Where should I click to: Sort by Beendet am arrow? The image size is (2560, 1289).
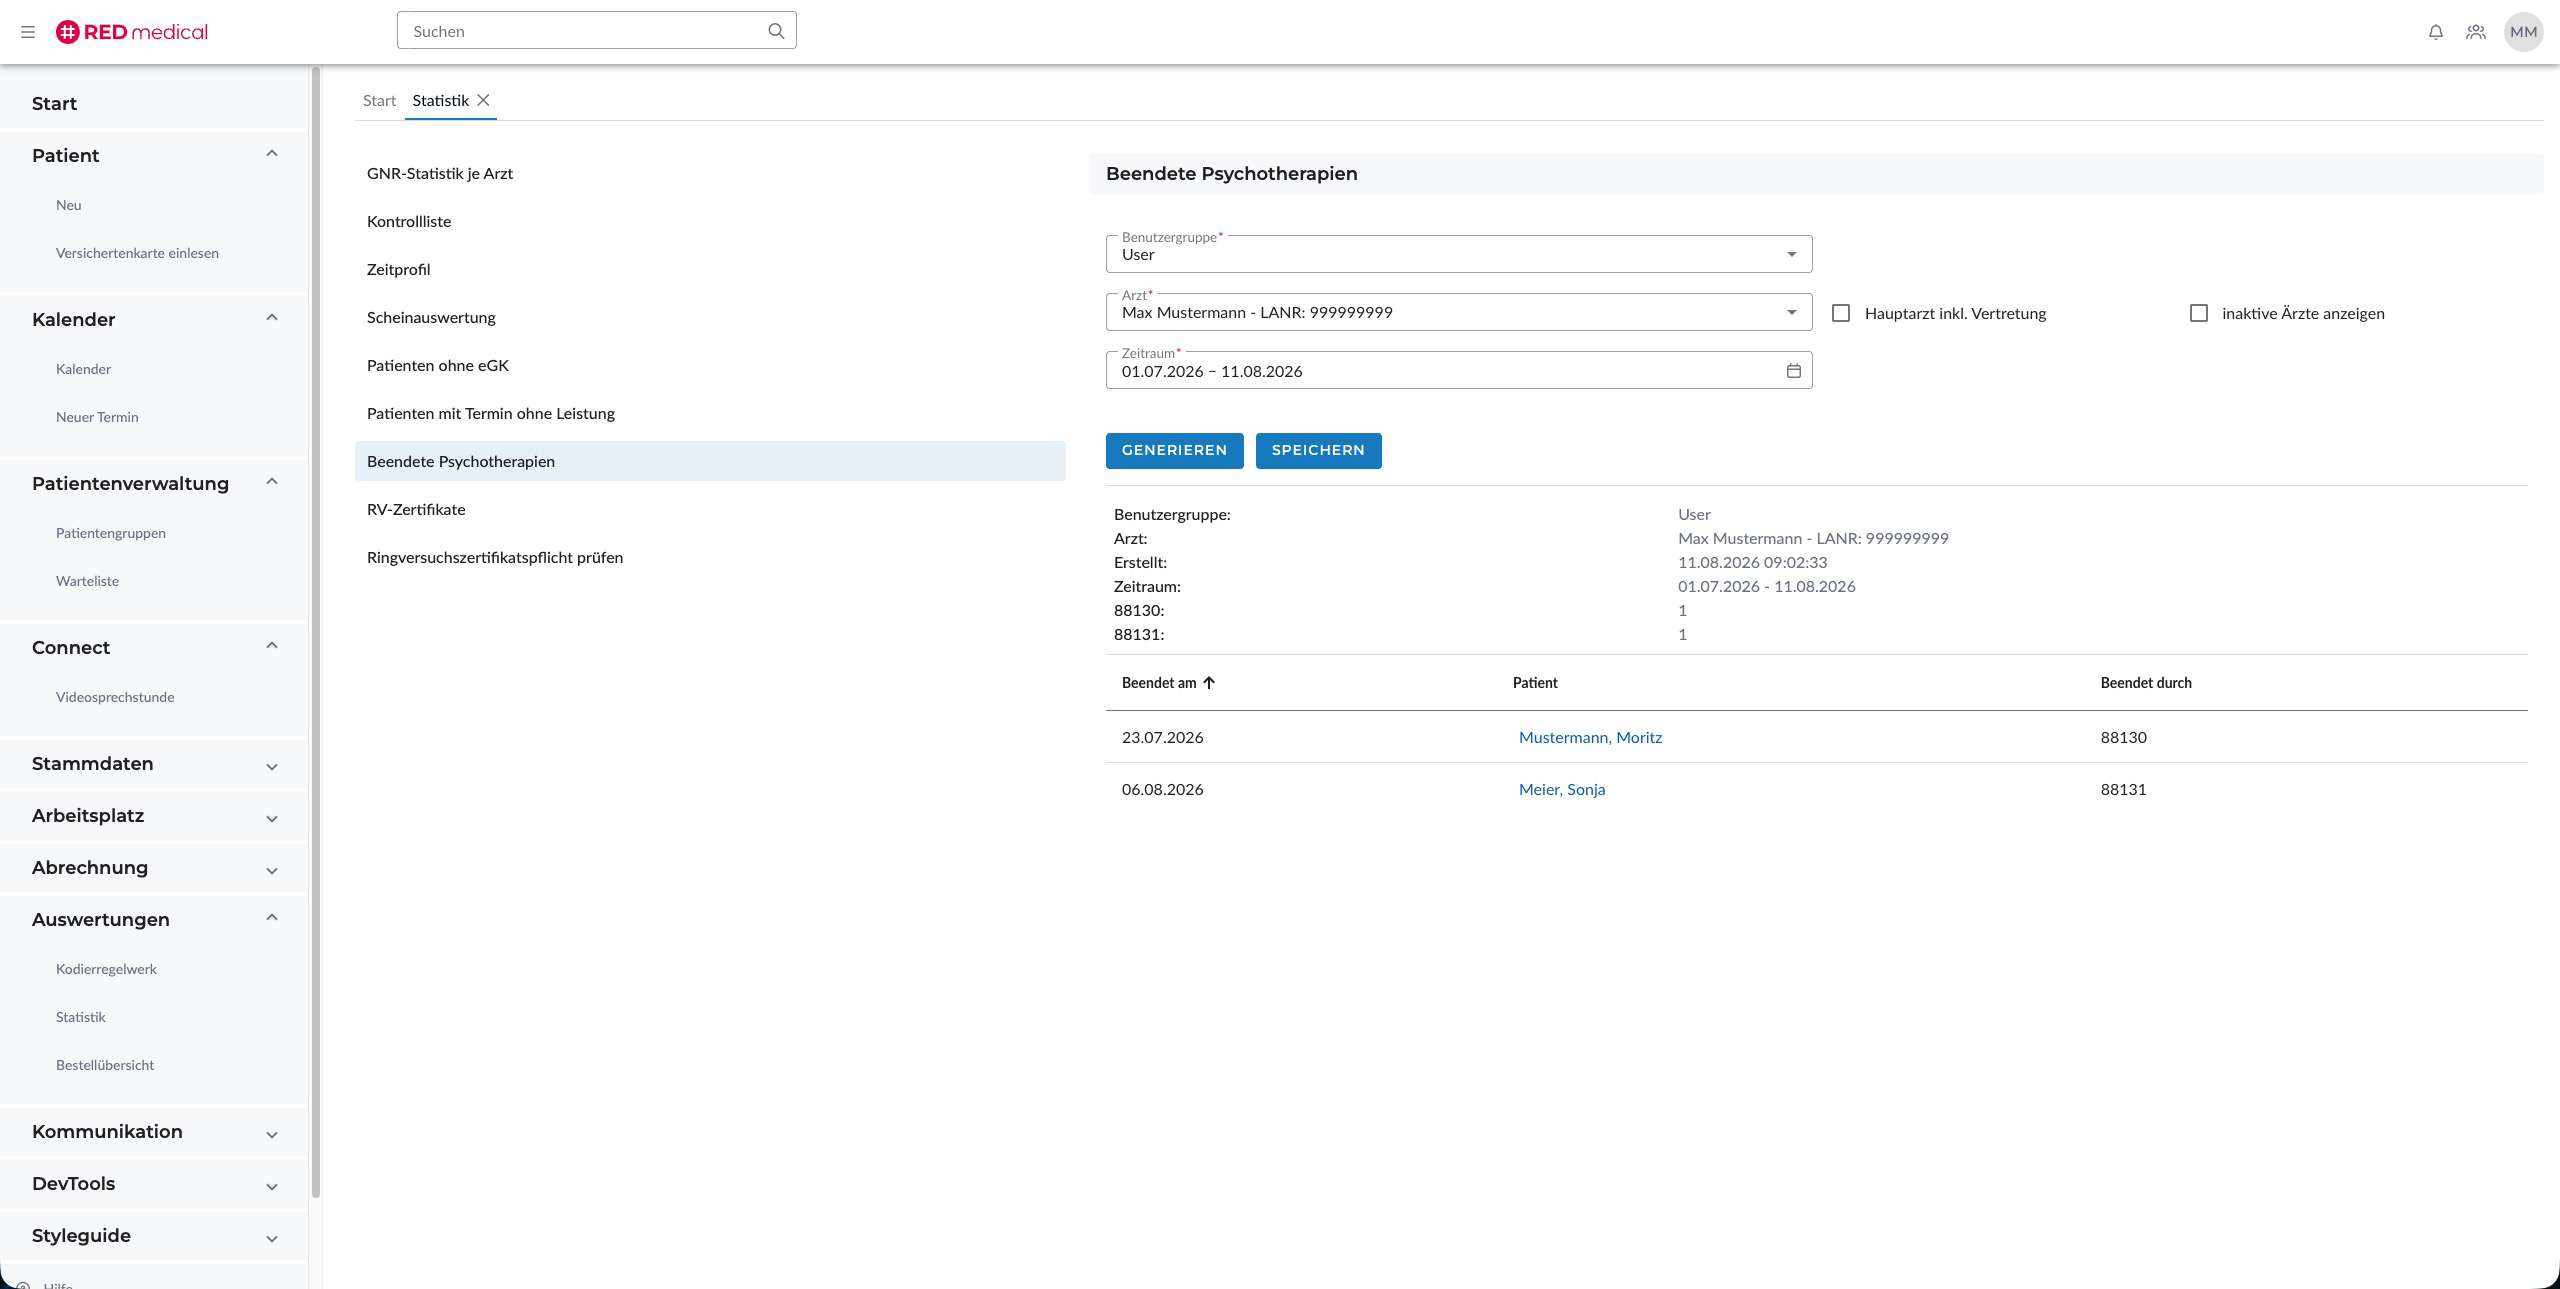(x=1209, y=683)
